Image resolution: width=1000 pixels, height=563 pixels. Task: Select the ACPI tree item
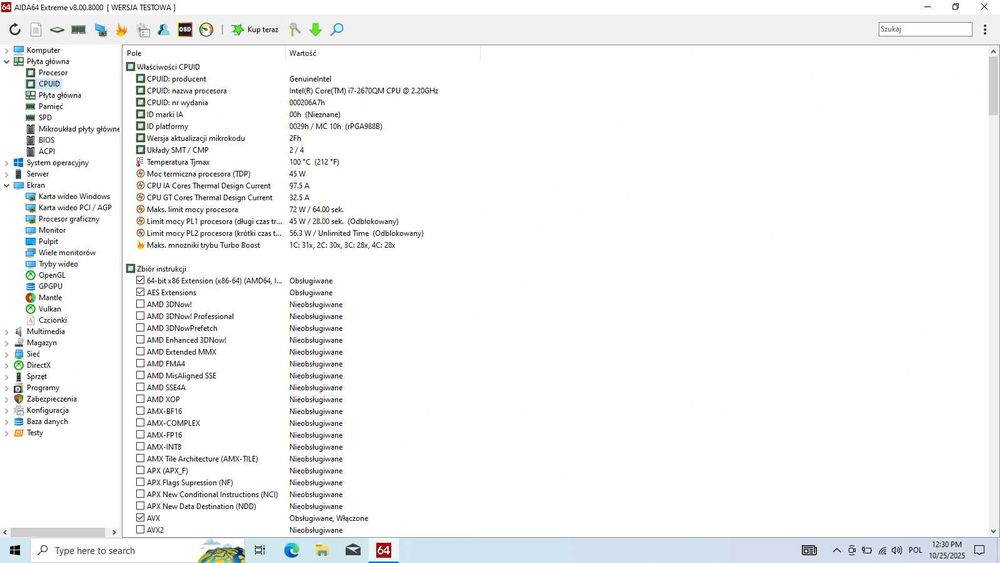tap(47, 151)
